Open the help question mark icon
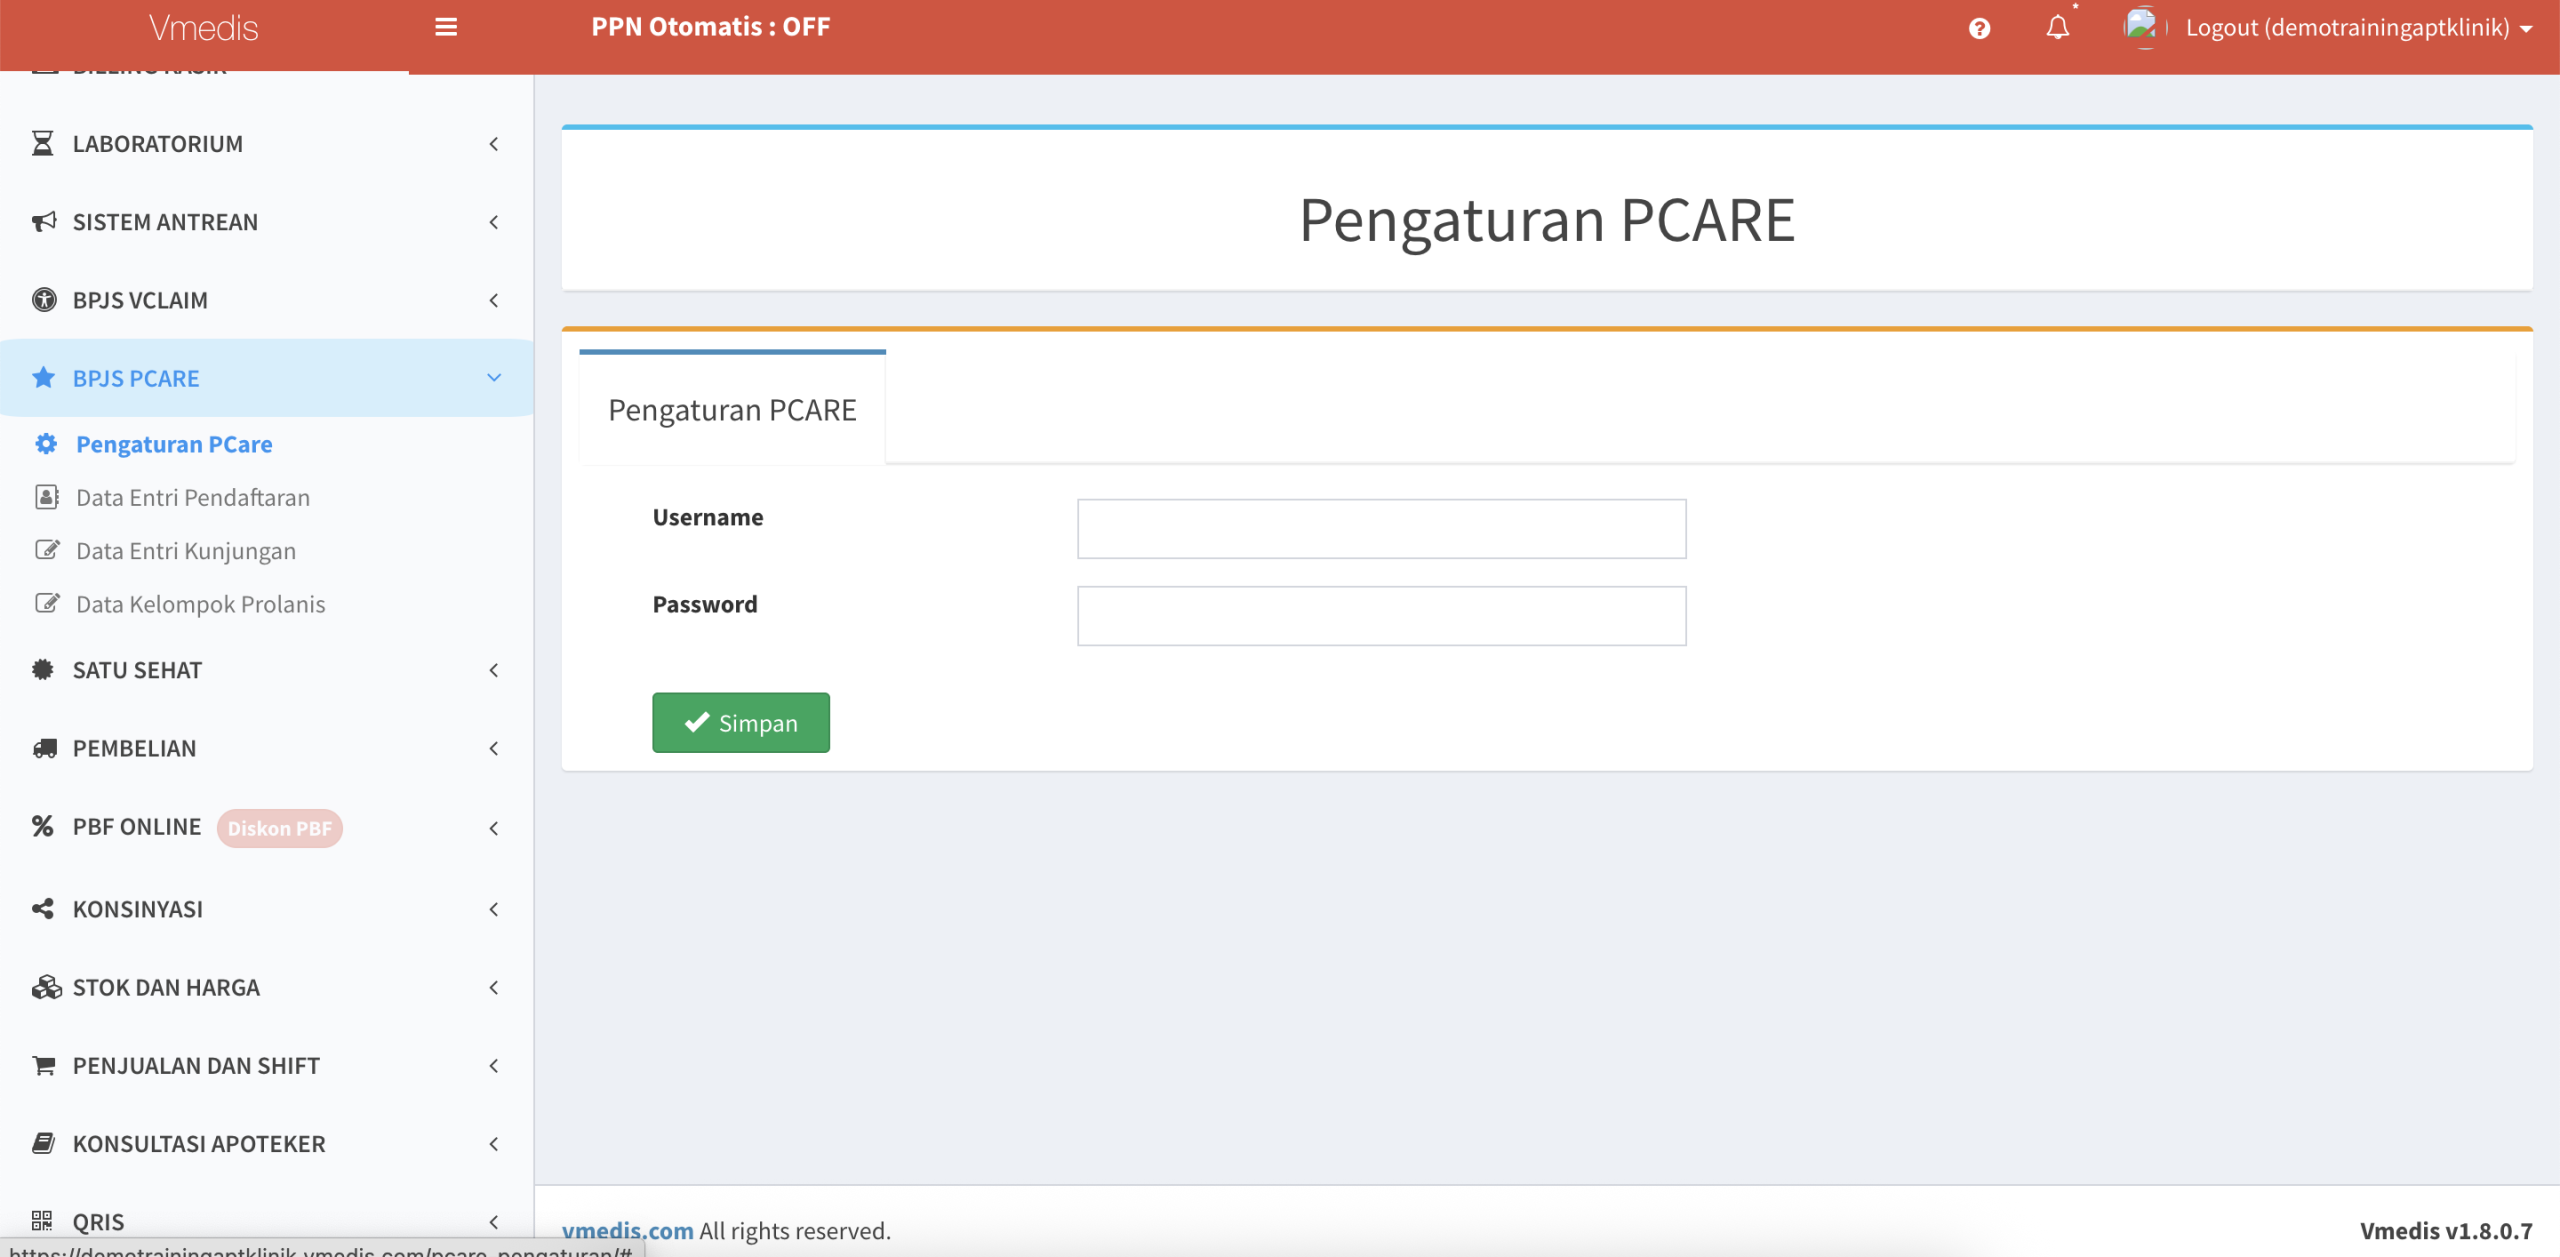This screenshot has height=1257, width=2560. point(1979,28)
